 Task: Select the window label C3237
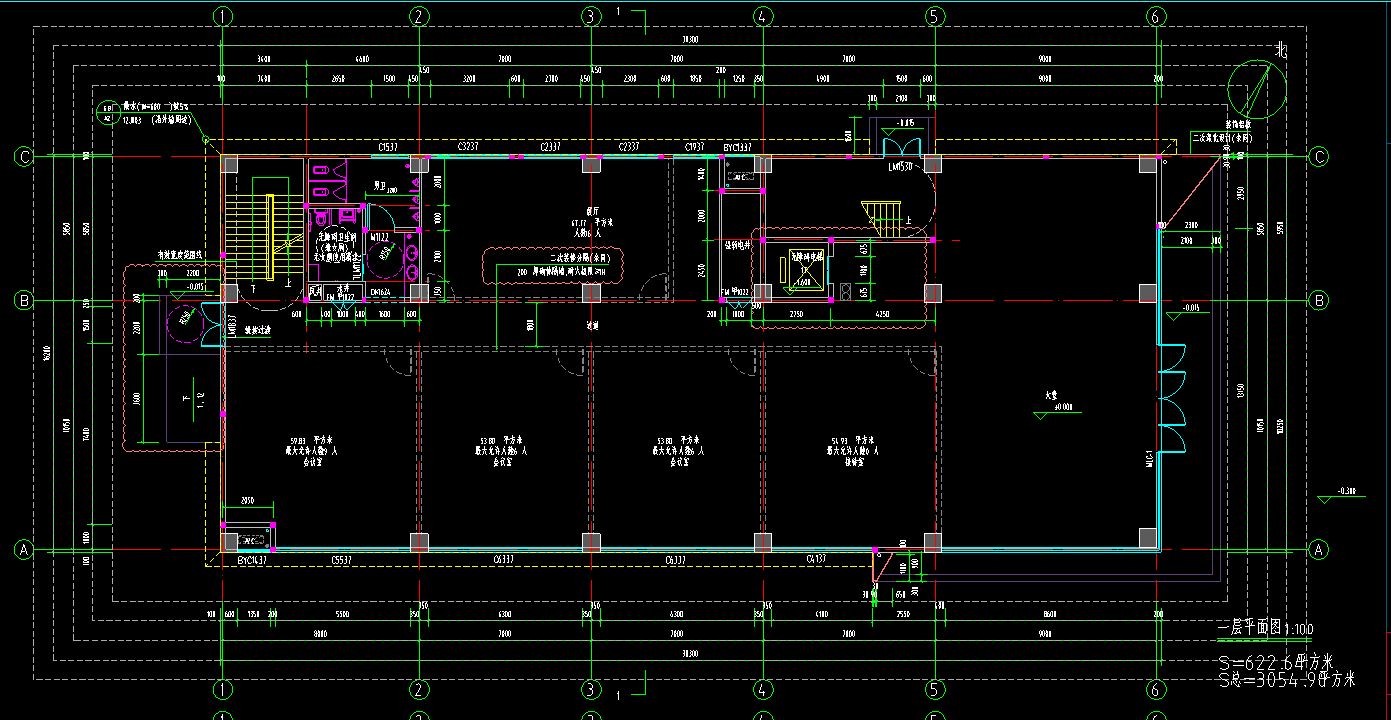468,147
